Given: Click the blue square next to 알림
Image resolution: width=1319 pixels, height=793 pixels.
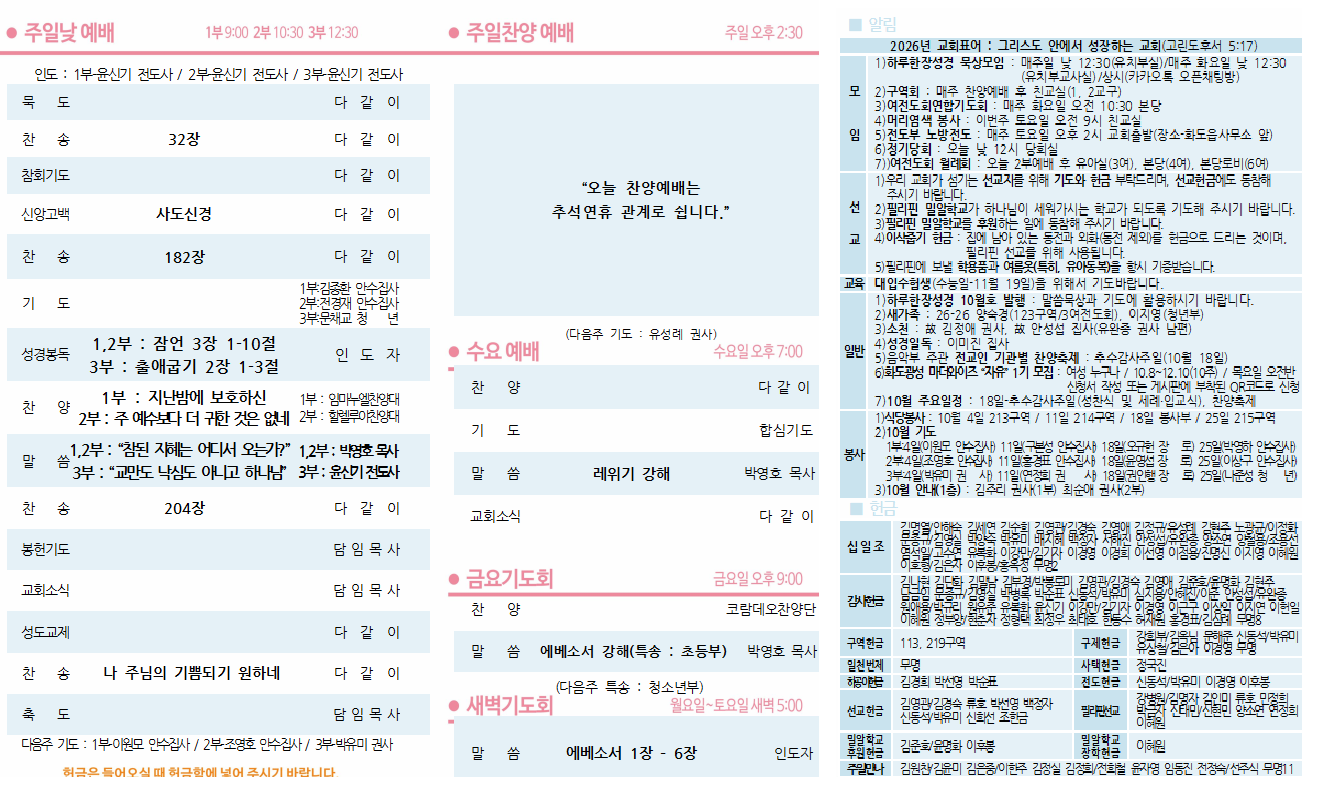Looking at the screenshot, I should click(x=854, y=24).
